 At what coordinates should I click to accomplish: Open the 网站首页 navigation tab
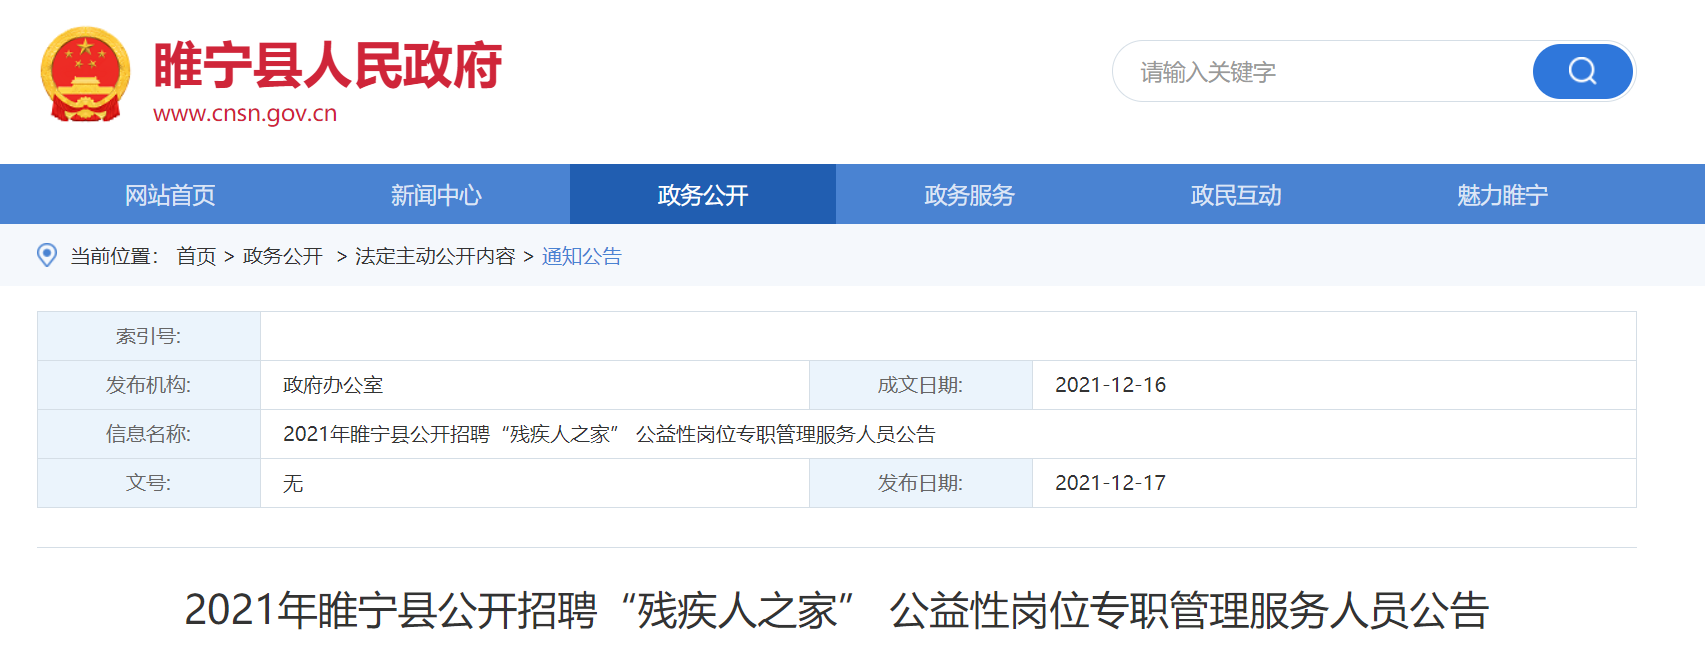[x=170, y=195]
